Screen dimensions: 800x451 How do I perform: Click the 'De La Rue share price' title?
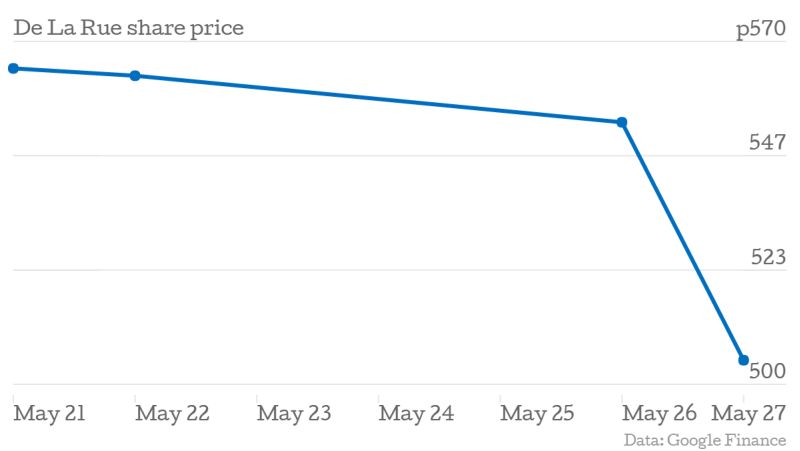coord(128,28)
